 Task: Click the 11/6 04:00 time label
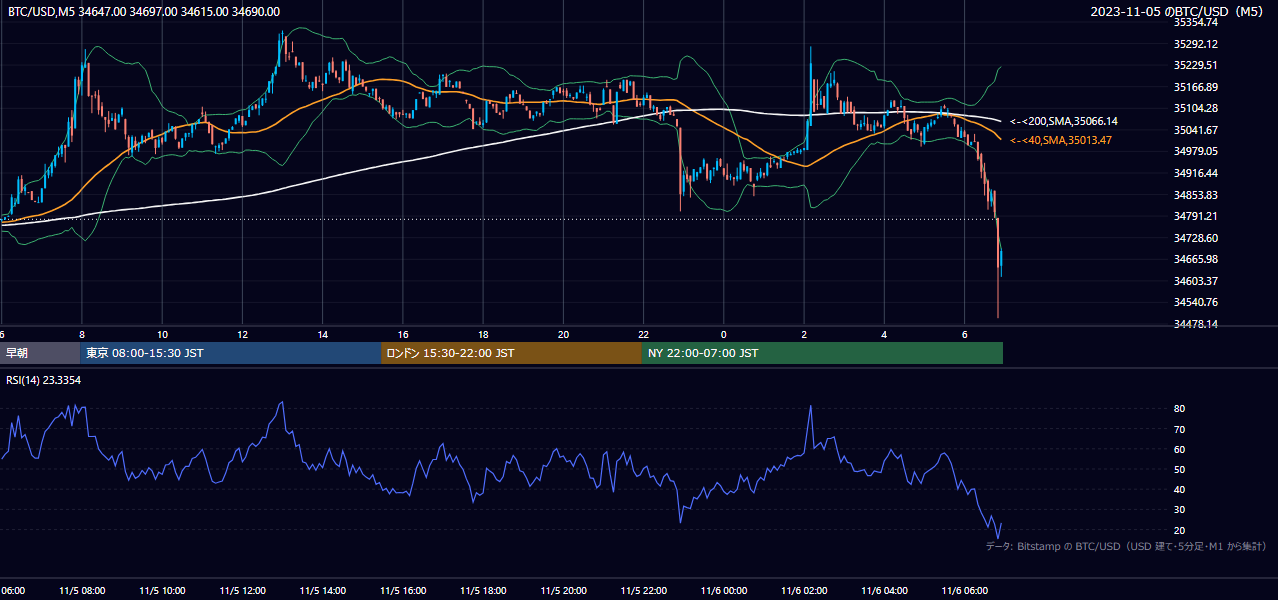(x=884, y=591)
